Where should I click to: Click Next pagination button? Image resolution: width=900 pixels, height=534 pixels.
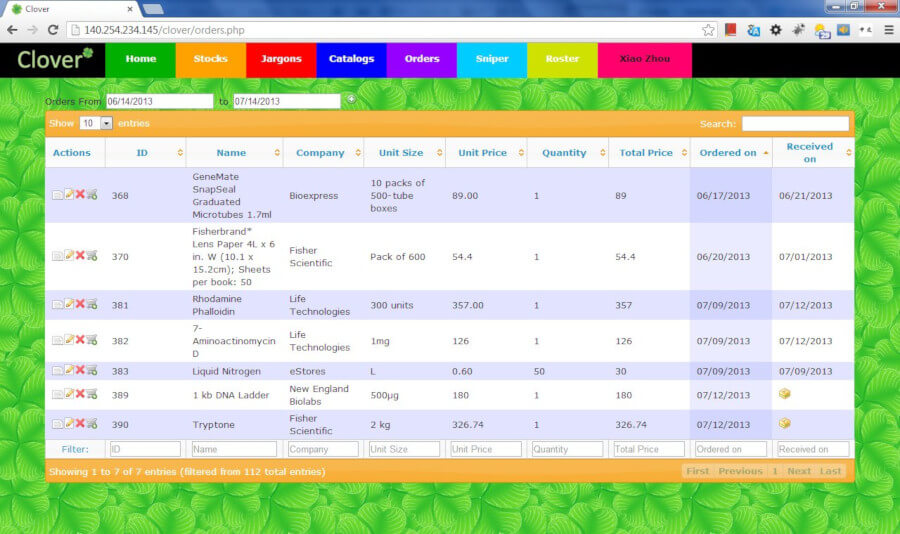click(799, 471)
